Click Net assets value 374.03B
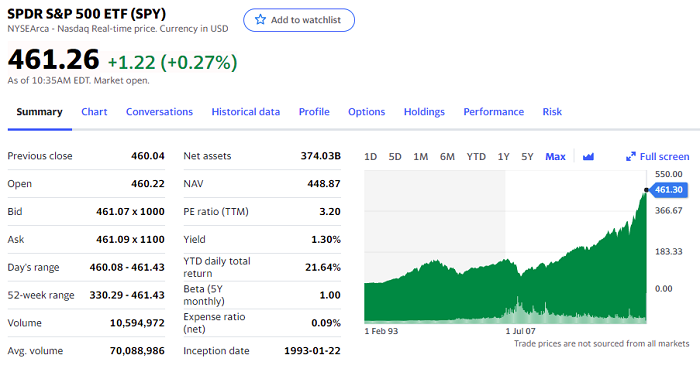 [321, 156]
